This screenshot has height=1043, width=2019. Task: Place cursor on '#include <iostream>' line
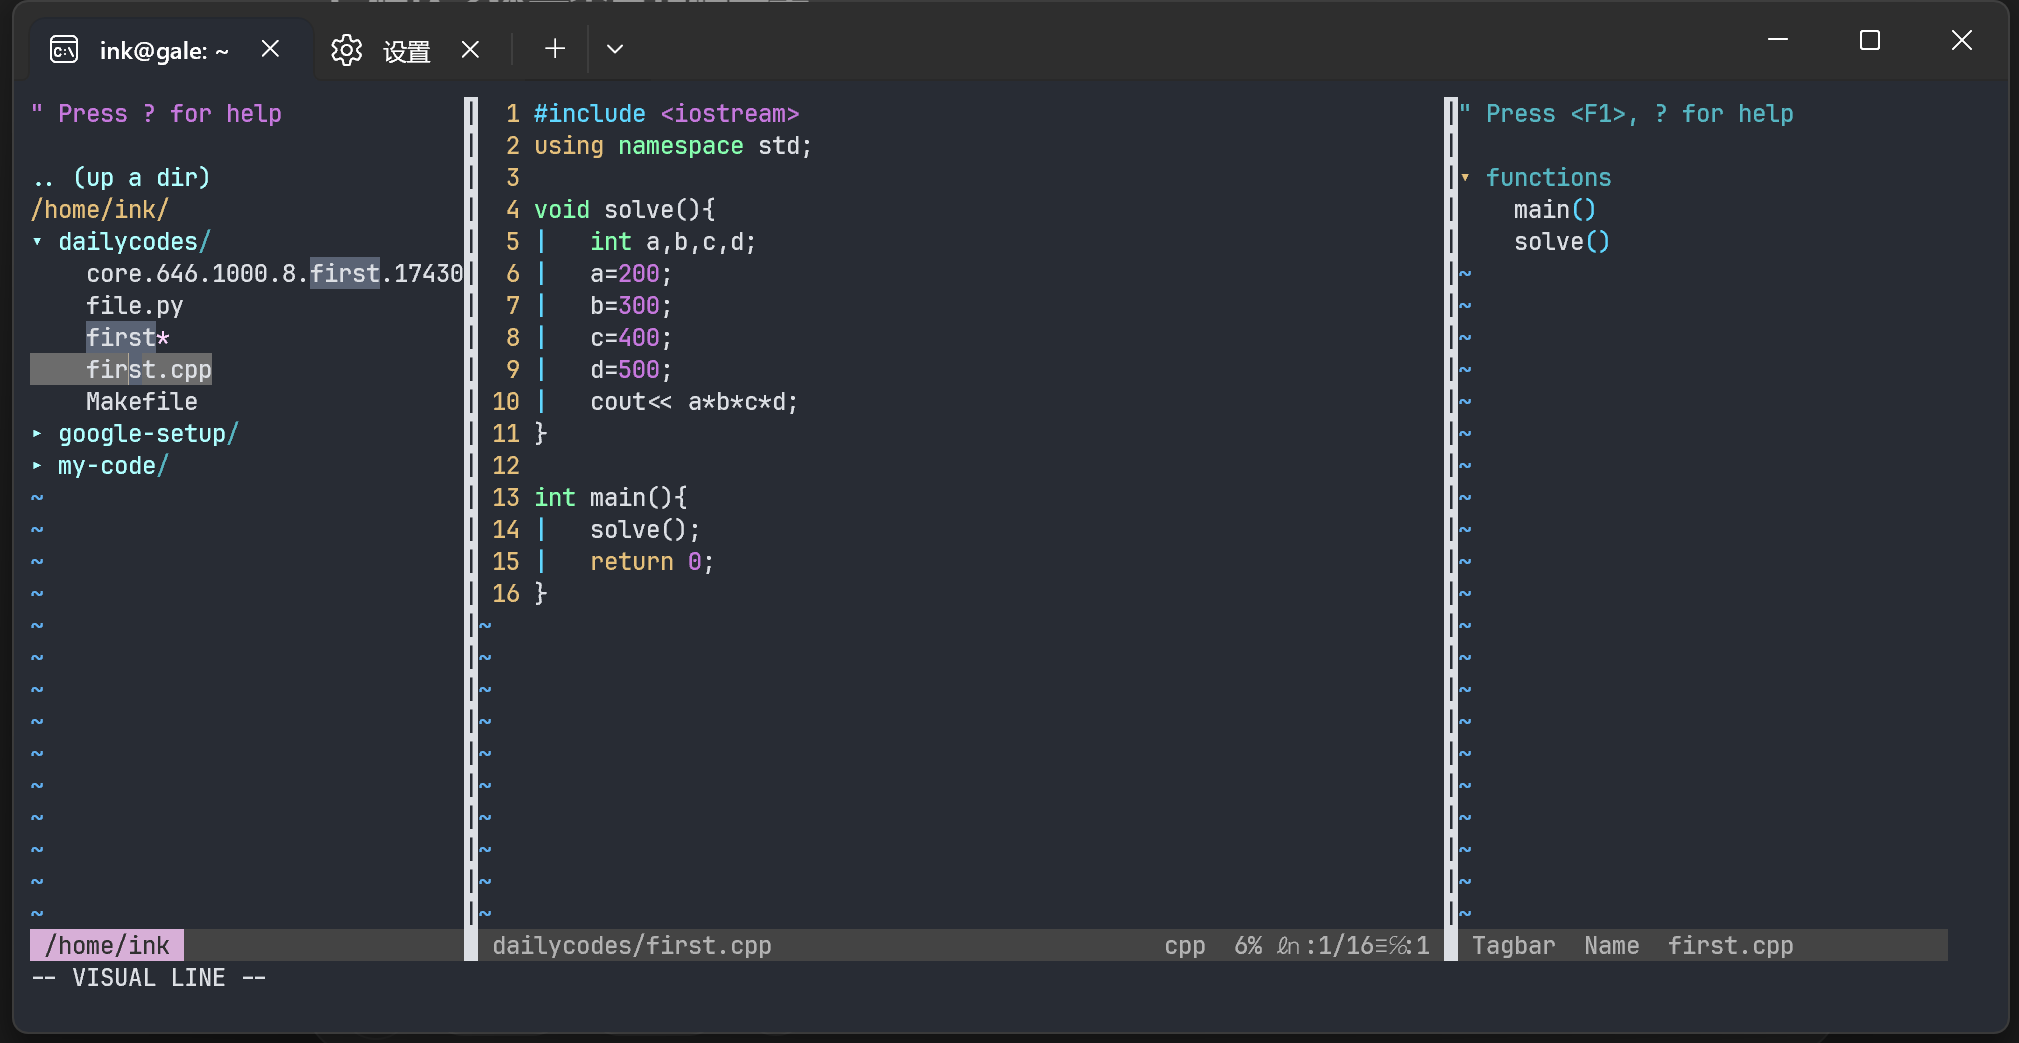[x=667, y=114]
